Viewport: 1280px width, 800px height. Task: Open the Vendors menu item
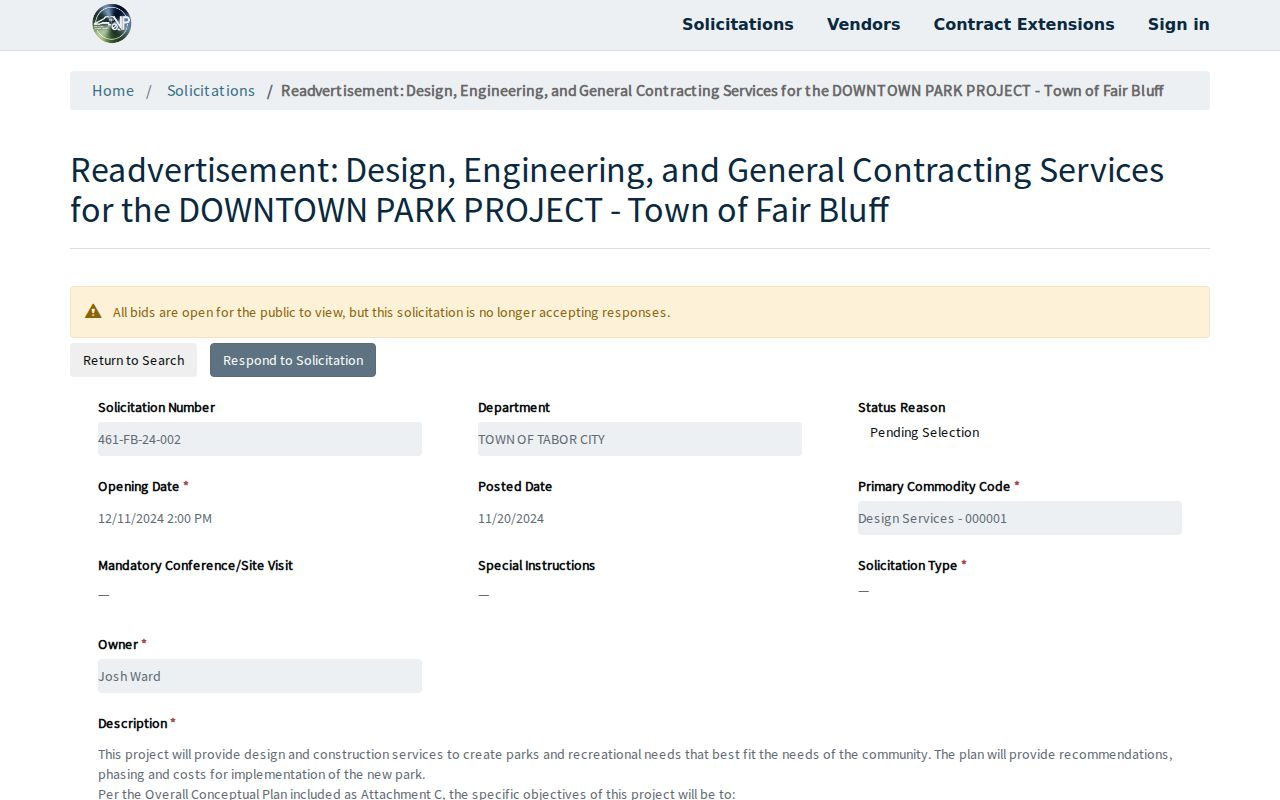tap(864, 24)
